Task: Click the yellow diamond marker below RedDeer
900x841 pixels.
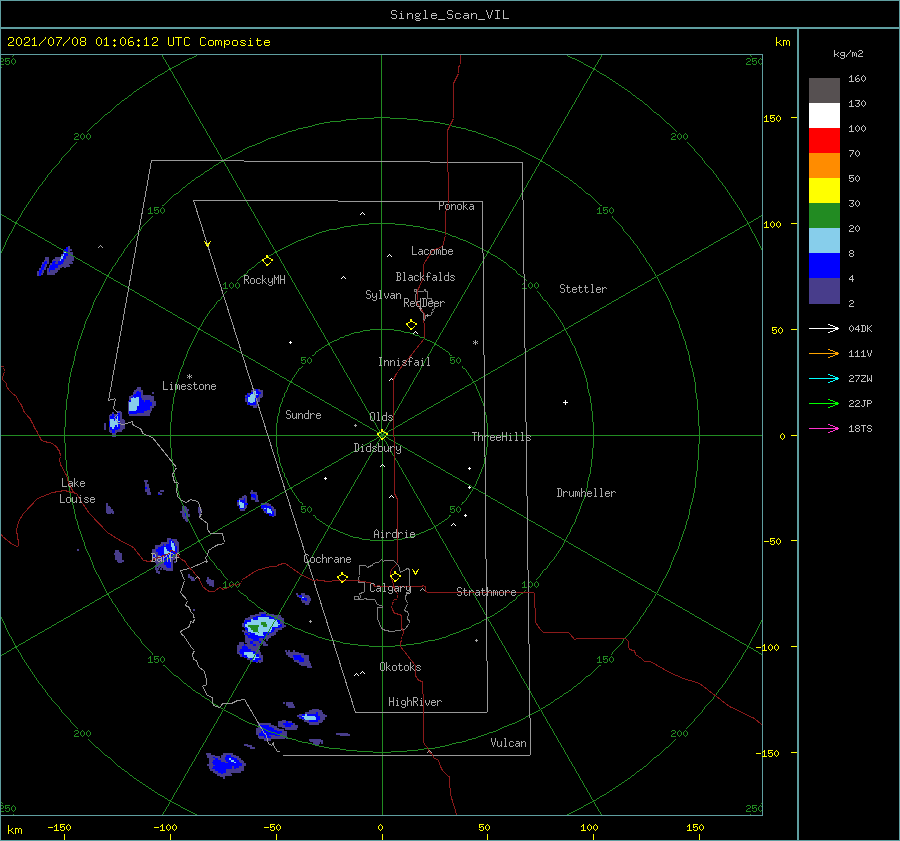Action: (411, 325)
